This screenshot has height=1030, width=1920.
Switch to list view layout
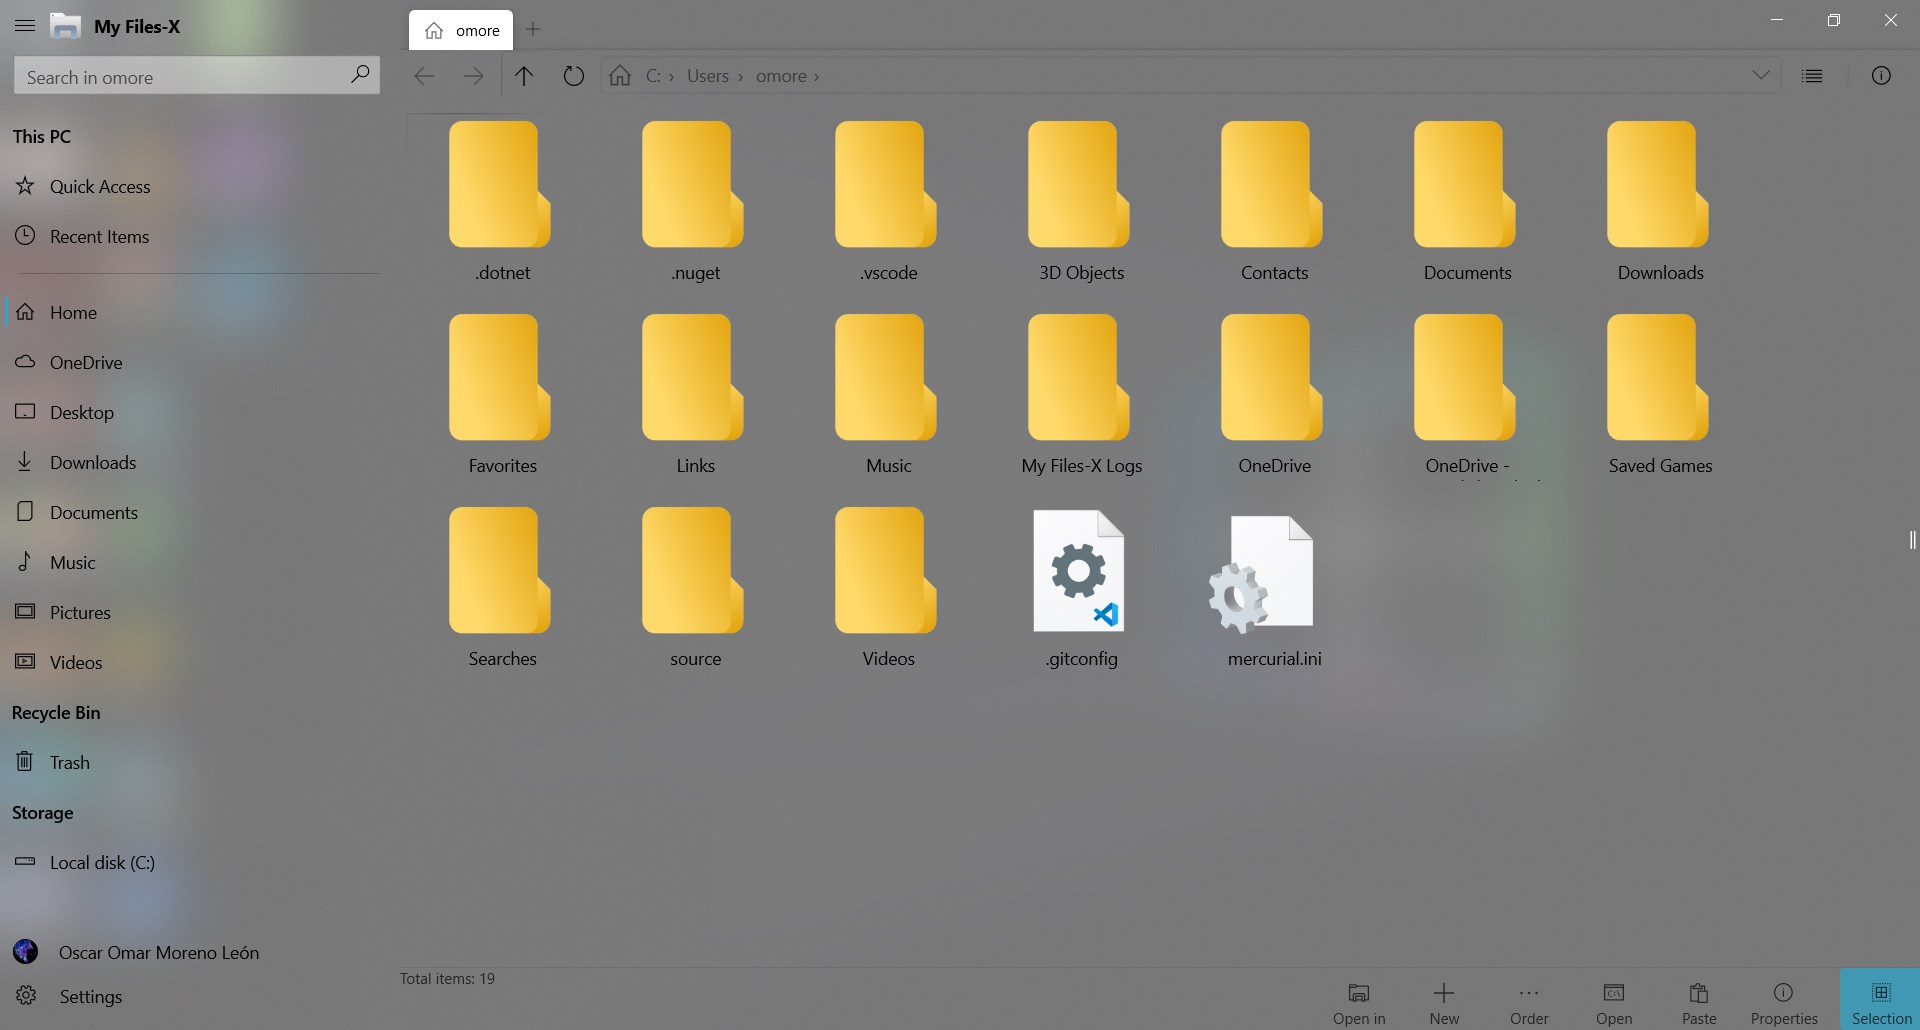pos(1813,75)
